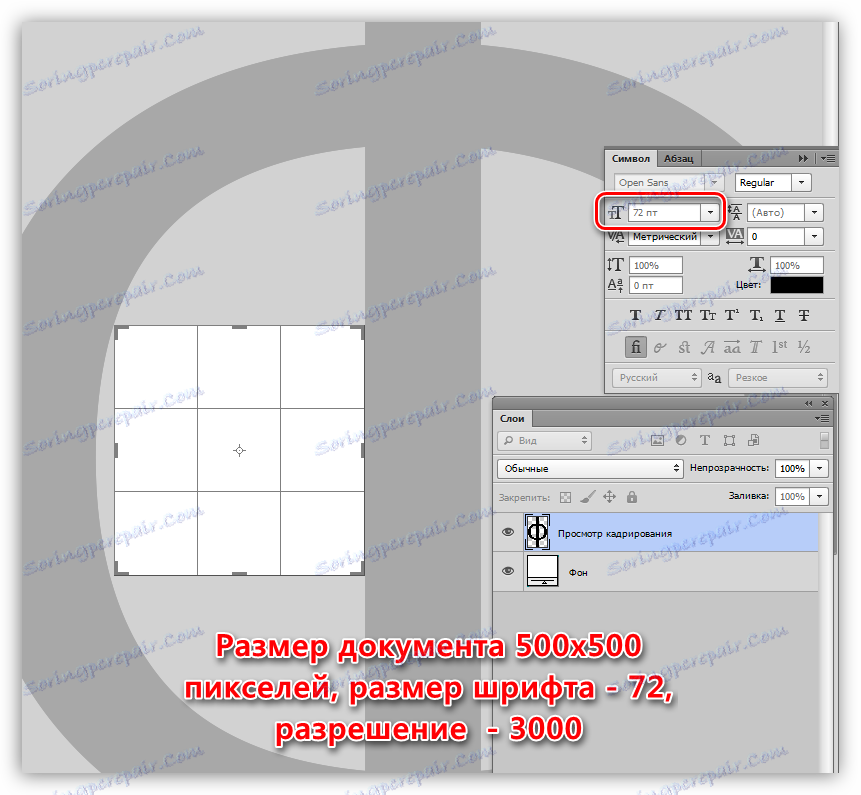Open the Русский language dropdown
This screenshot has width=861, height=795.
click(x=657, y=378)
